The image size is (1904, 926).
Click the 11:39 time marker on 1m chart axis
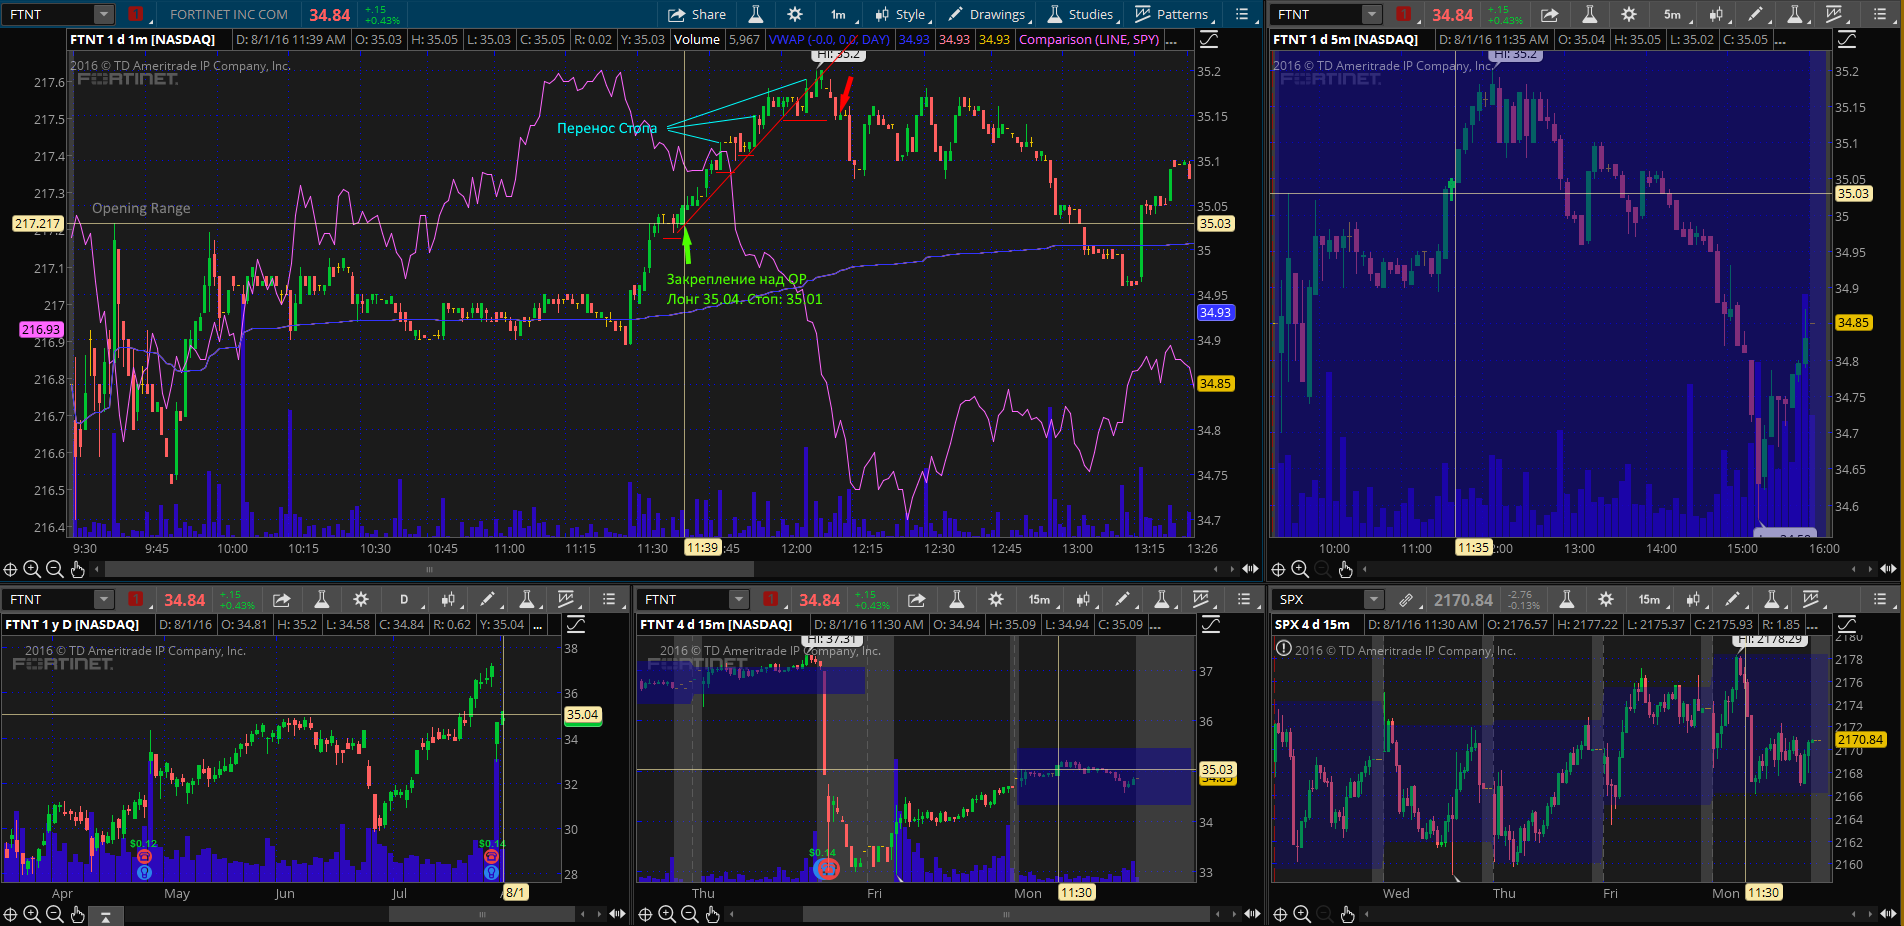pos(702,548)
